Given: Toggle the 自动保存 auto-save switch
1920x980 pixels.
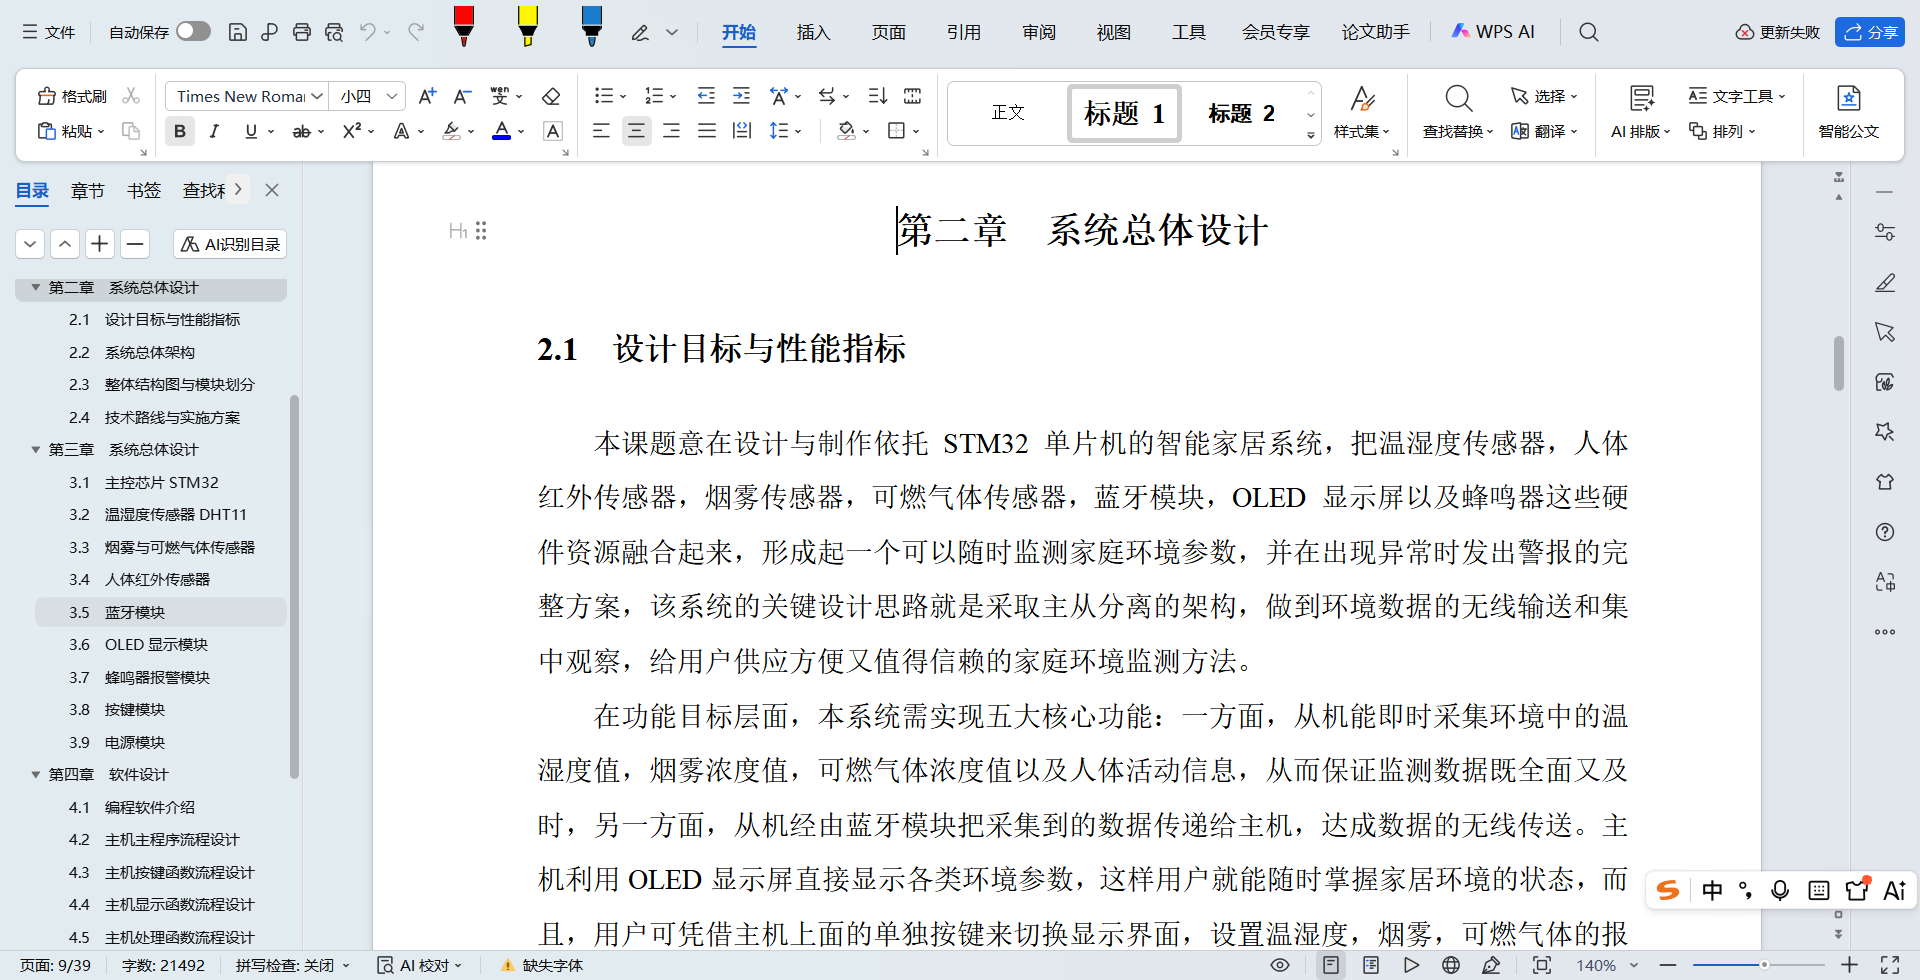Looking at the screenshot, I should point(193,32).
